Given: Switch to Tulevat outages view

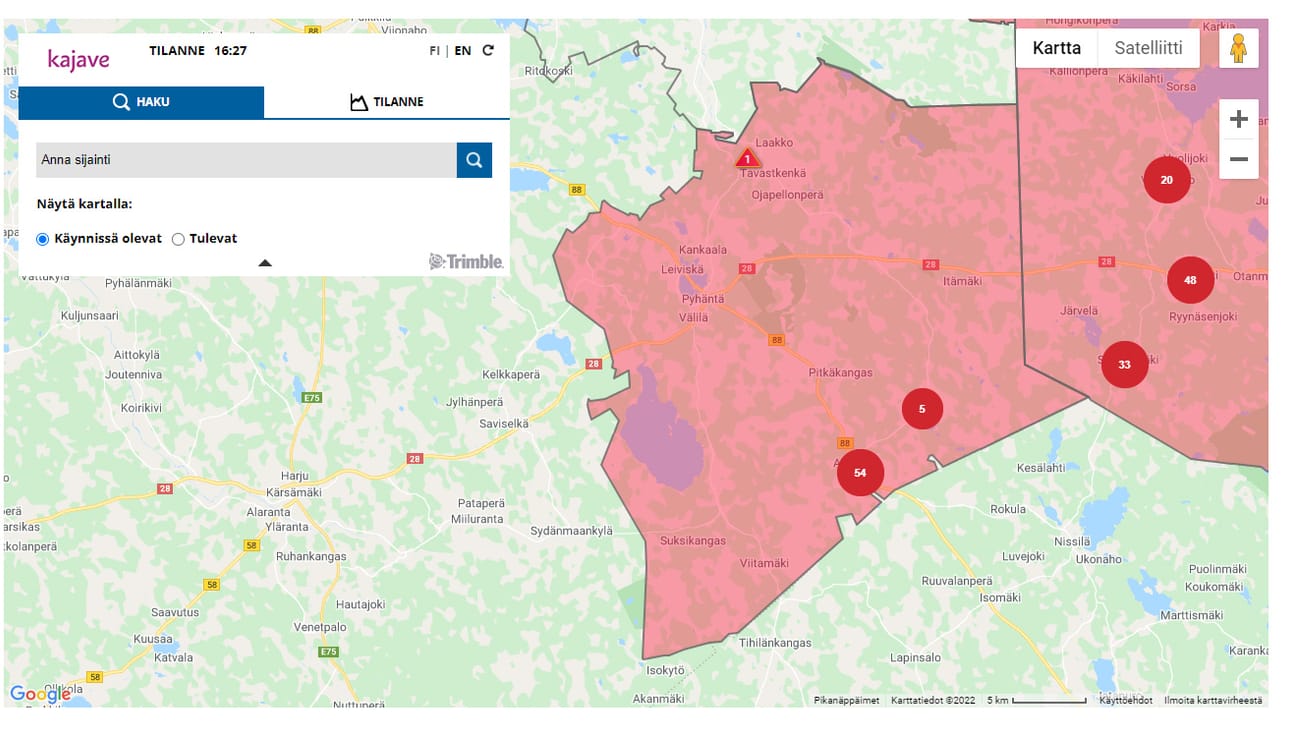Looking at the screenshot, I should coord(178,238).
